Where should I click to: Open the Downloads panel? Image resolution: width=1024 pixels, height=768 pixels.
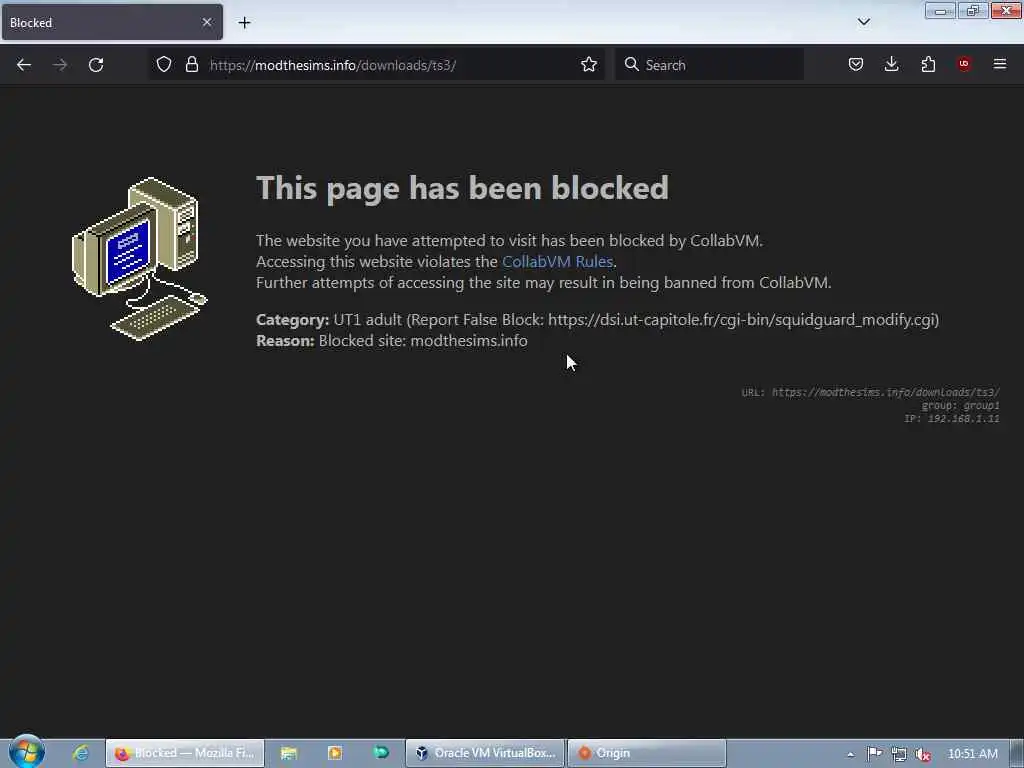click(x=891, y=64)
